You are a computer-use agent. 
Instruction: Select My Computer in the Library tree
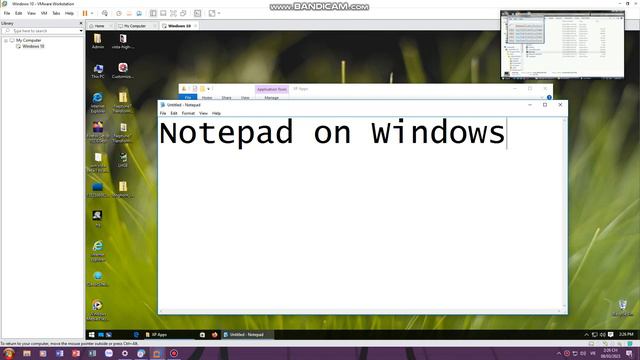(29, 40)
